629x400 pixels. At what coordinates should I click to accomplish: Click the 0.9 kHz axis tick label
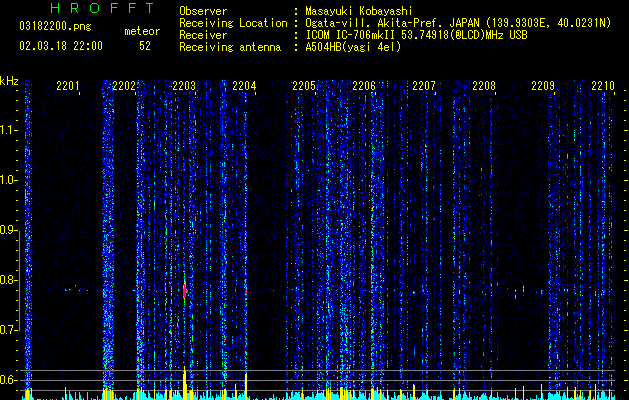coord(9,230)
